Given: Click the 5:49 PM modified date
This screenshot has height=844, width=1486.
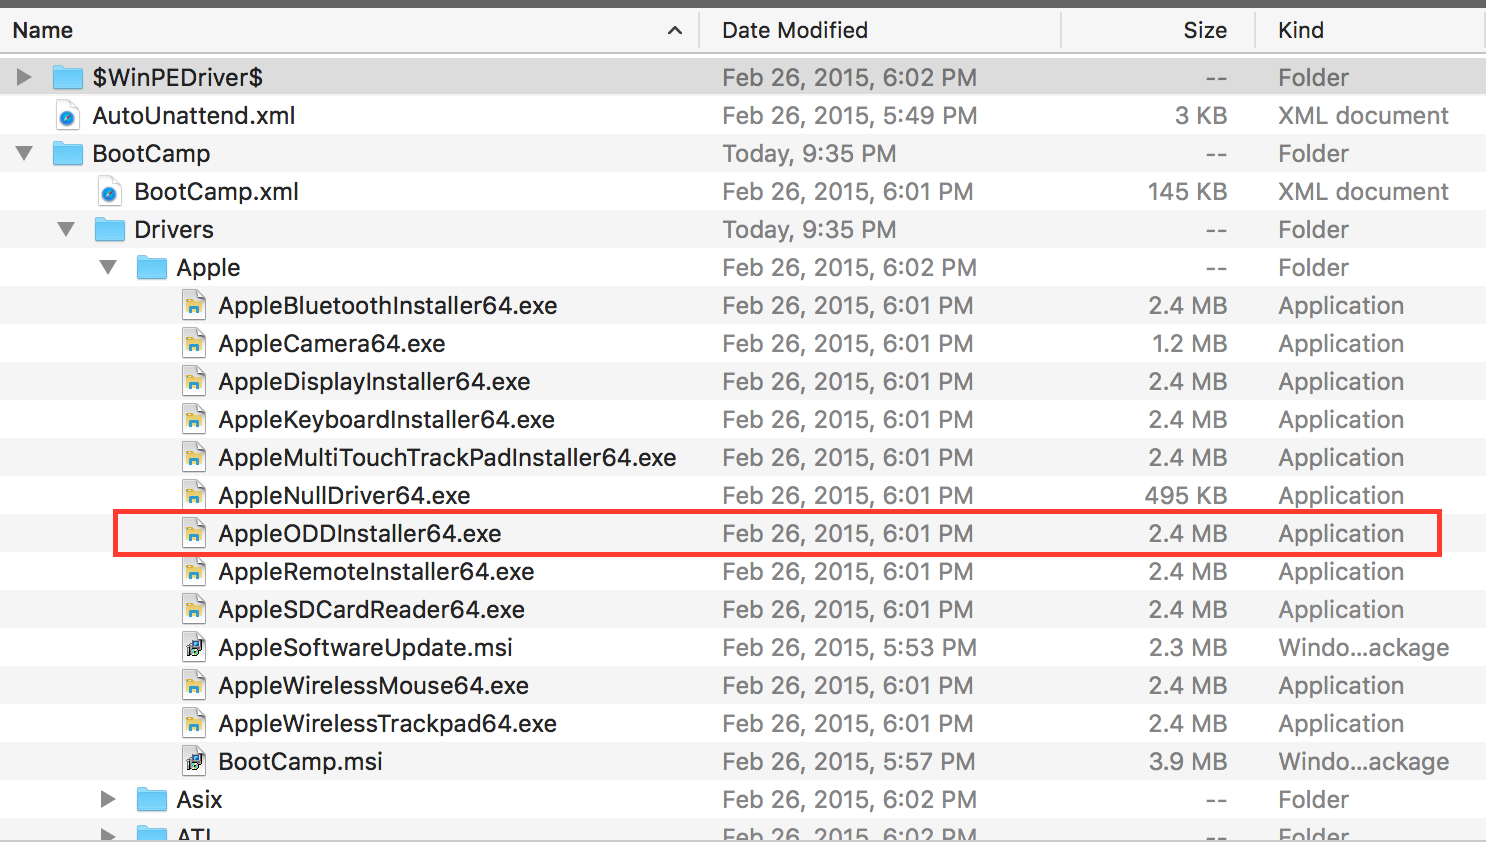Looking at the screenshot, I should [850, 115].
